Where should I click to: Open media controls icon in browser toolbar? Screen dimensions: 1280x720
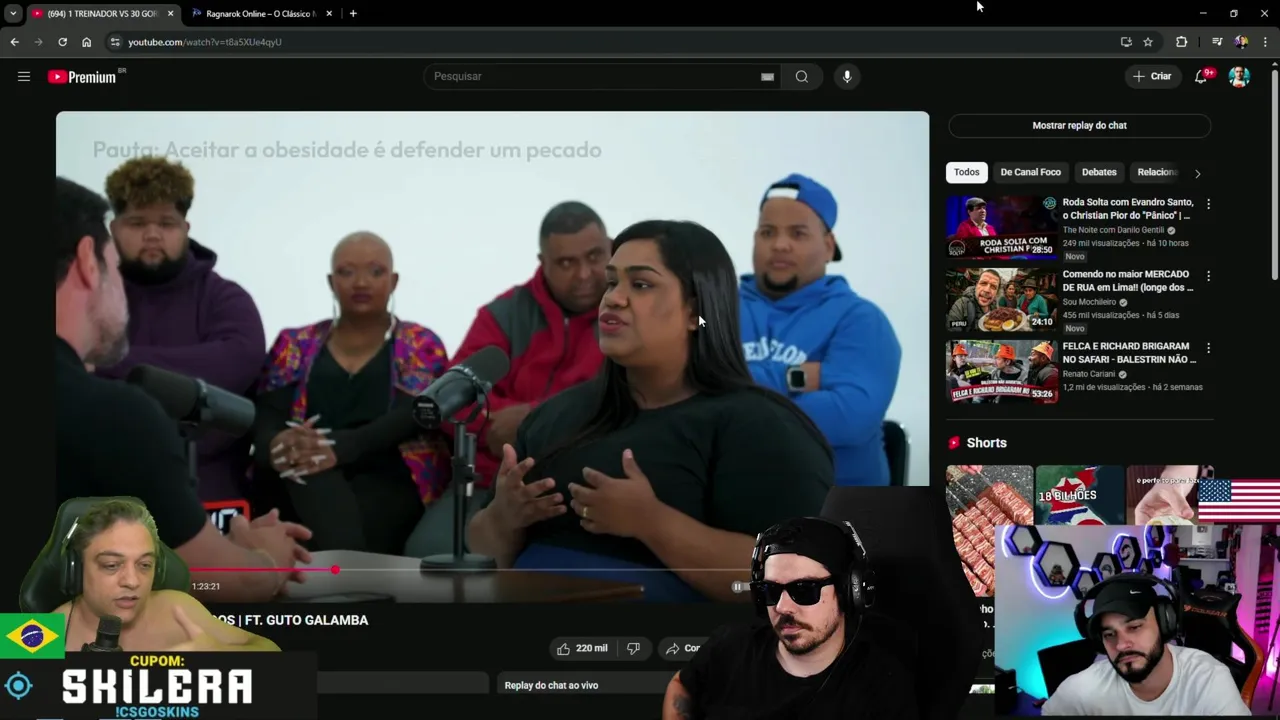click(1217, 42)
